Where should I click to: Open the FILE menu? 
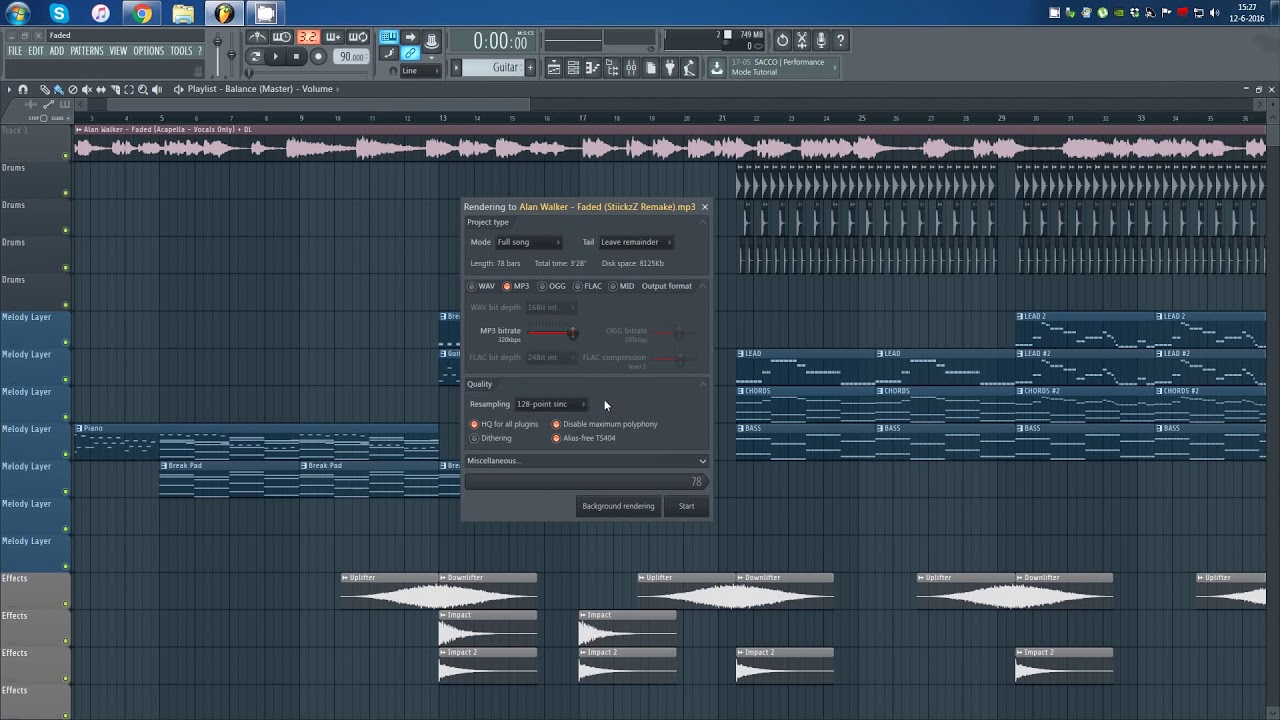(x=15, y=51)
